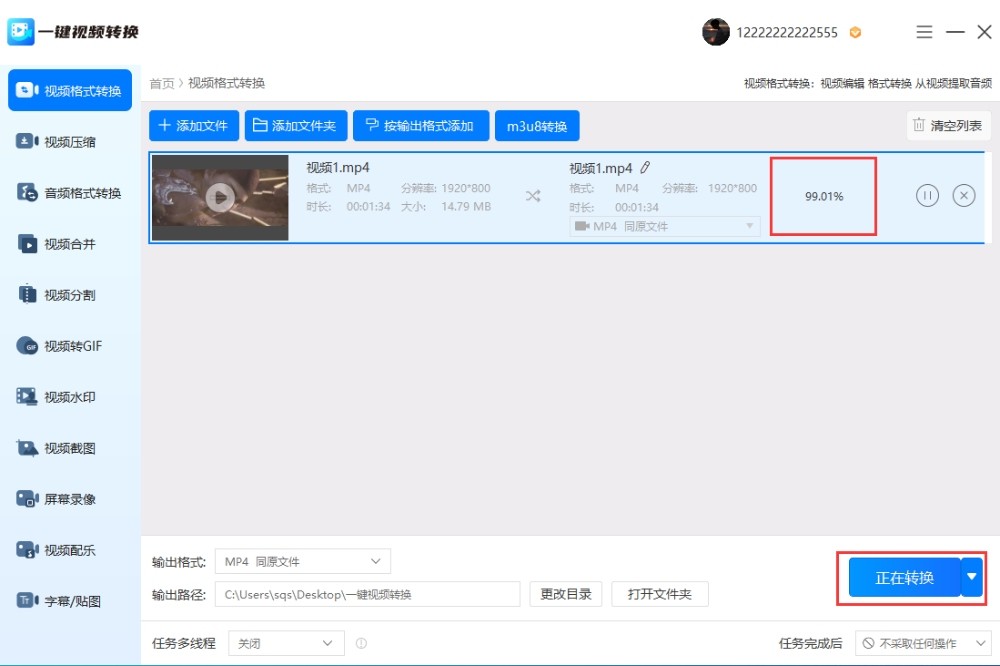The image size is (1000, 666).
Task: Play the 视频1.mp4 preview thumbnail
Action: 219,196
